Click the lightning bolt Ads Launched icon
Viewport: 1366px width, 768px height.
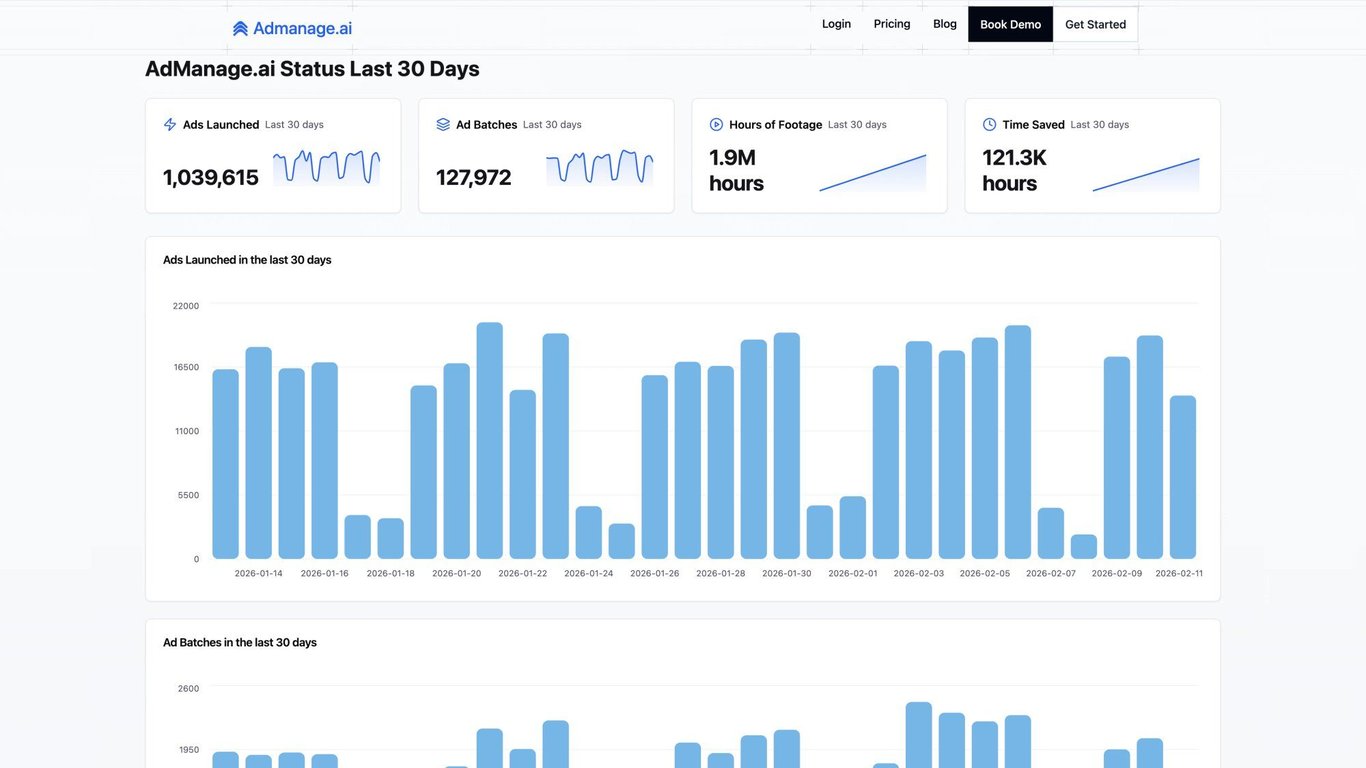coord(170,125)
